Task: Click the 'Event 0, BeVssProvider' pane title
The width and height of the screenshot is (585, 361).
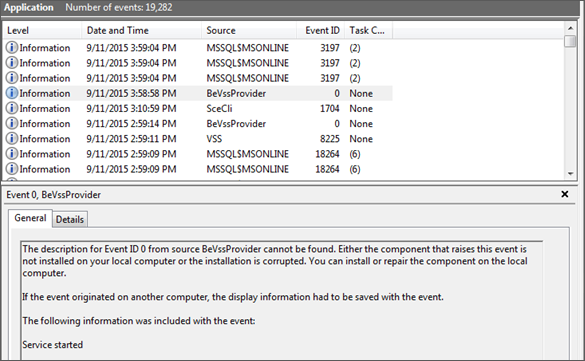Action: pyautogui.click(x=53, y=195)
